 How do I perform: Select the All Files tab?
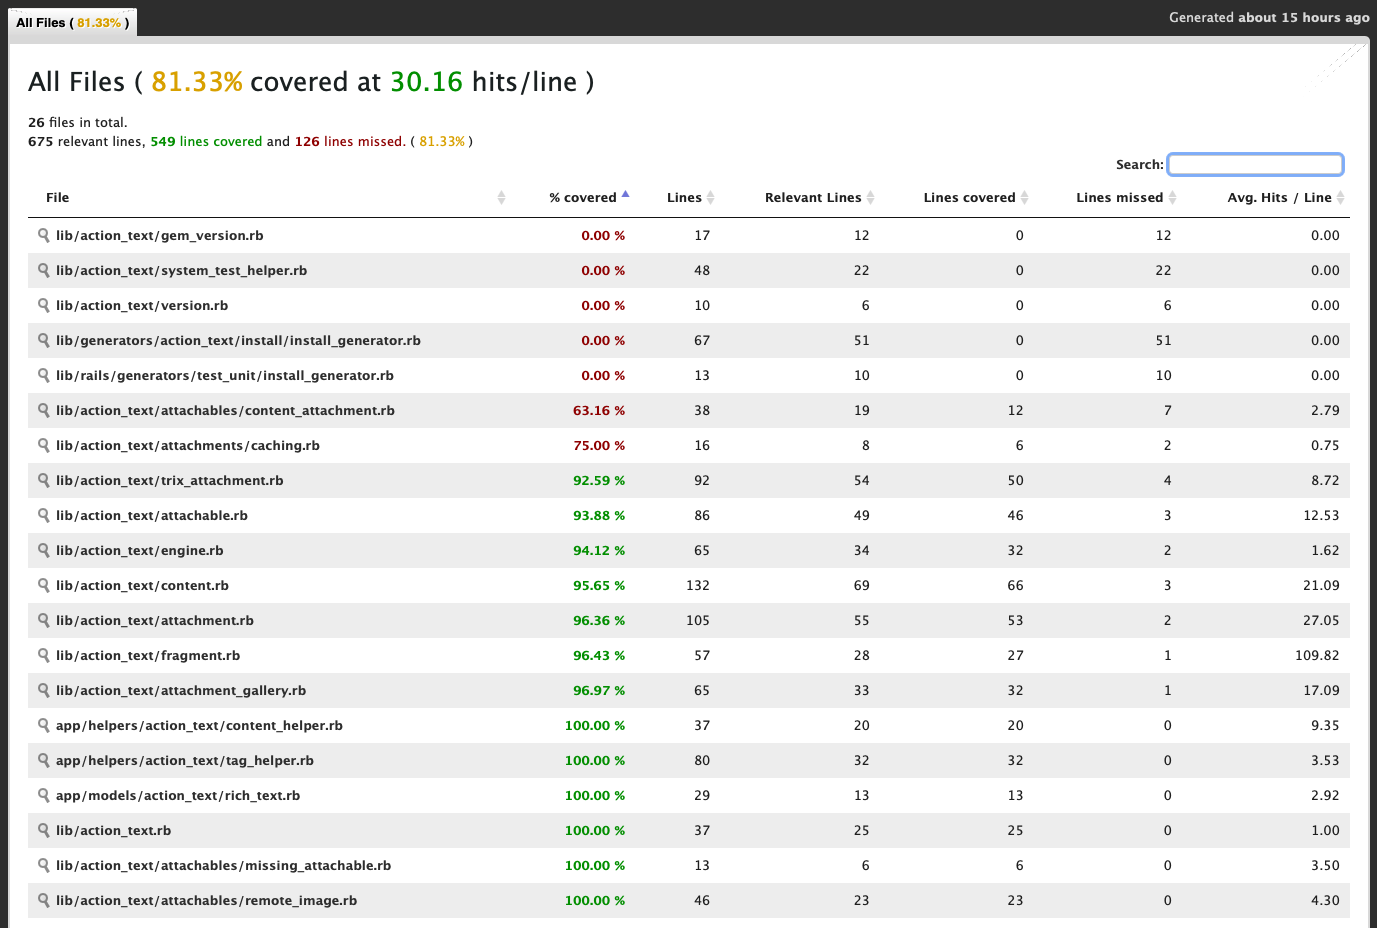[x=73, y=22]
